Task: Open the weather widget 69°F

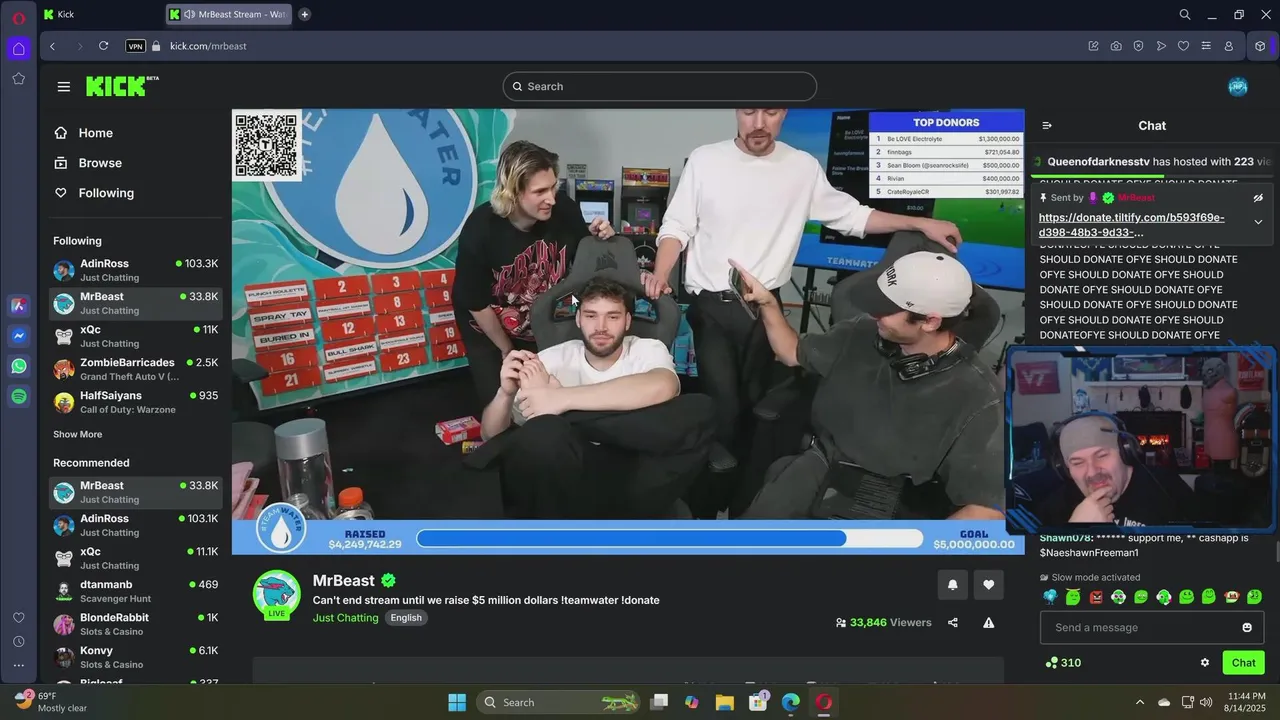Action: [52, 701]
